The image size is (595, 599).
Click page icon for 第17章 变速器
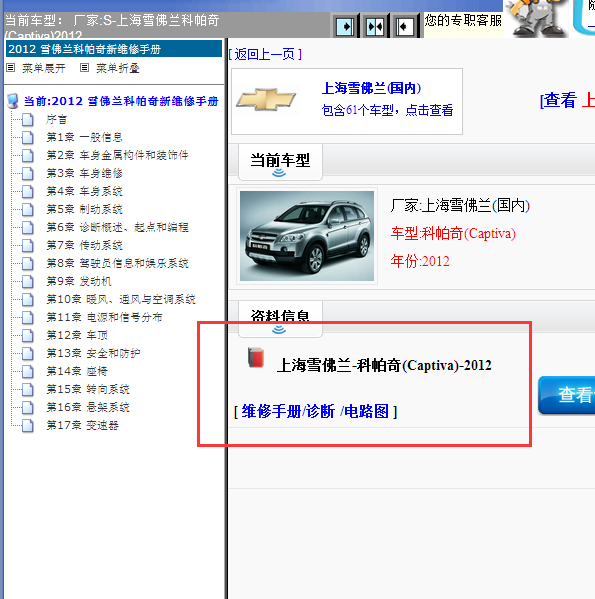pyautogui.click(x=27, y=426)
